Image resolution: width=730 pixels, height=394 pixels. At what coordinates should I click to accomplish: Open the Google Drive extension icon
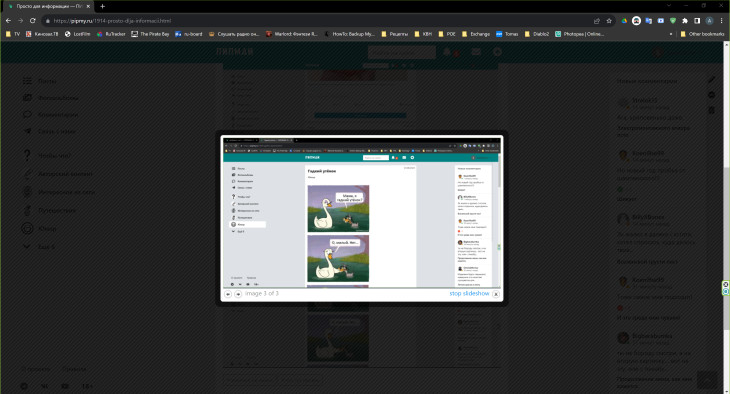624,21
